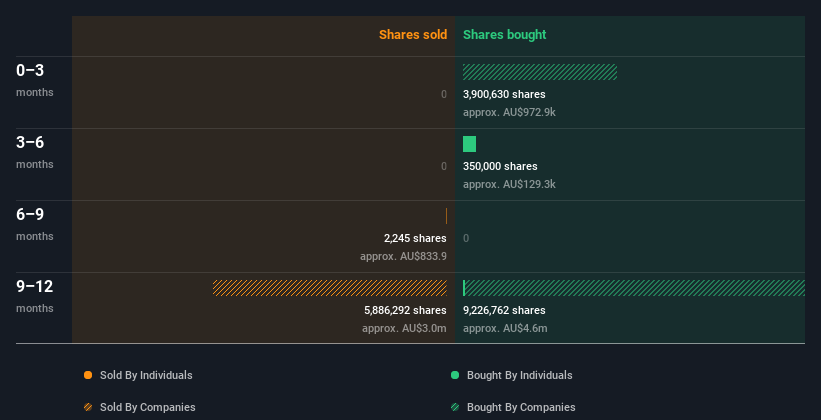
Task: Select the Sold By Individuals legend label
Action: (146, 375)
